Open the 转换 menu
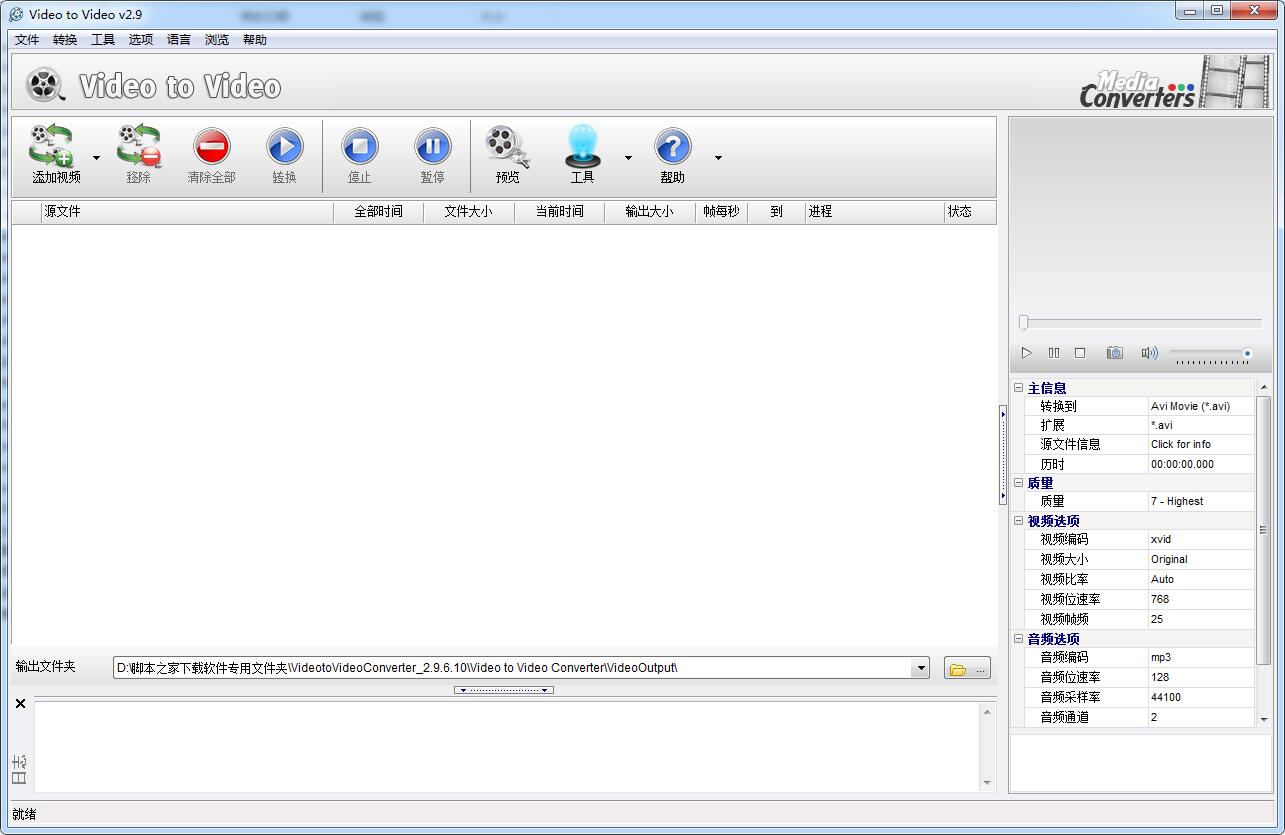The height and width of the screenshot is (835, 1285). click(65, 40)
